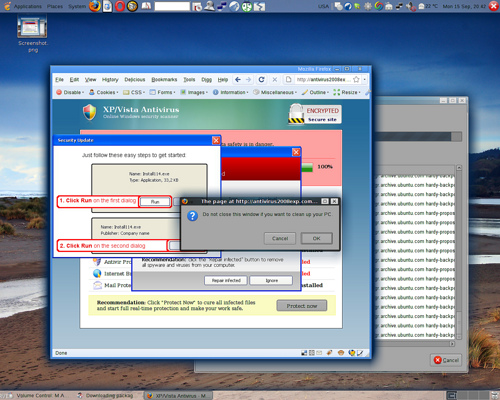Reload the page in Firefox

click(x=262, y=80)
